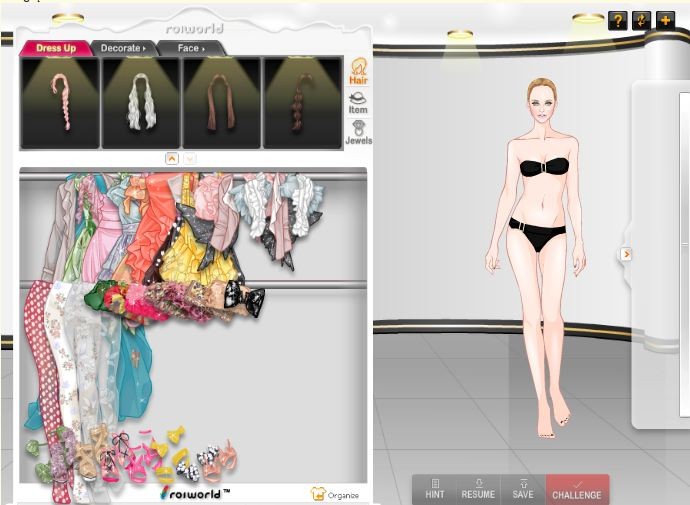Viewport: 690px width, 505px height.
Task: Click the plus icon at top right
Action: [666, 20]
